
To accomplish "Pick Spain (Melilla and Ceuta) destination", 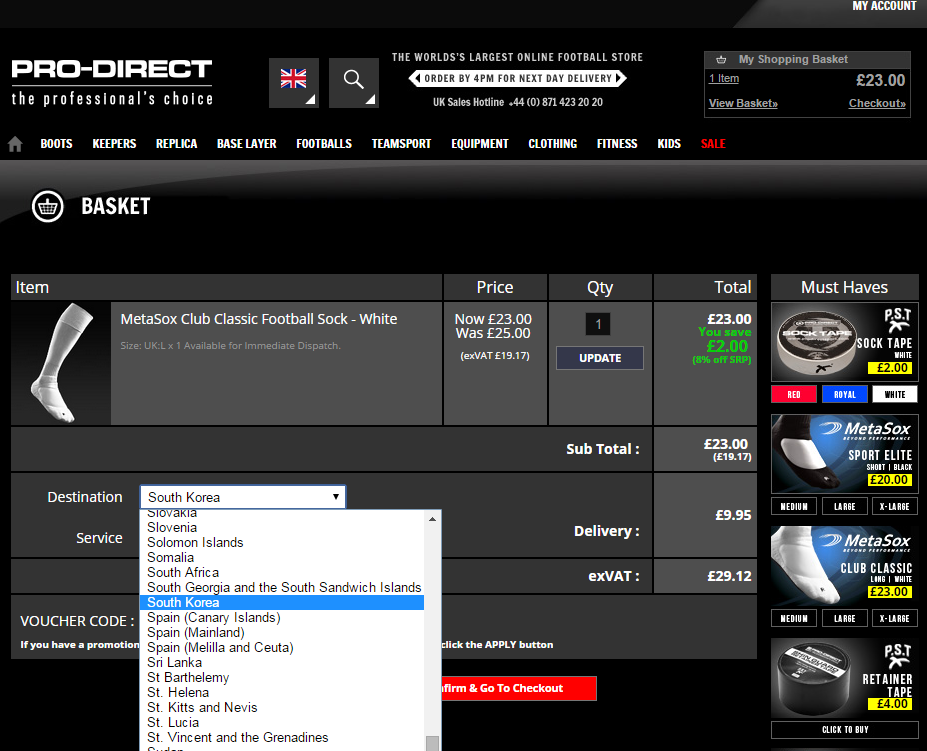I will (281, 648).
